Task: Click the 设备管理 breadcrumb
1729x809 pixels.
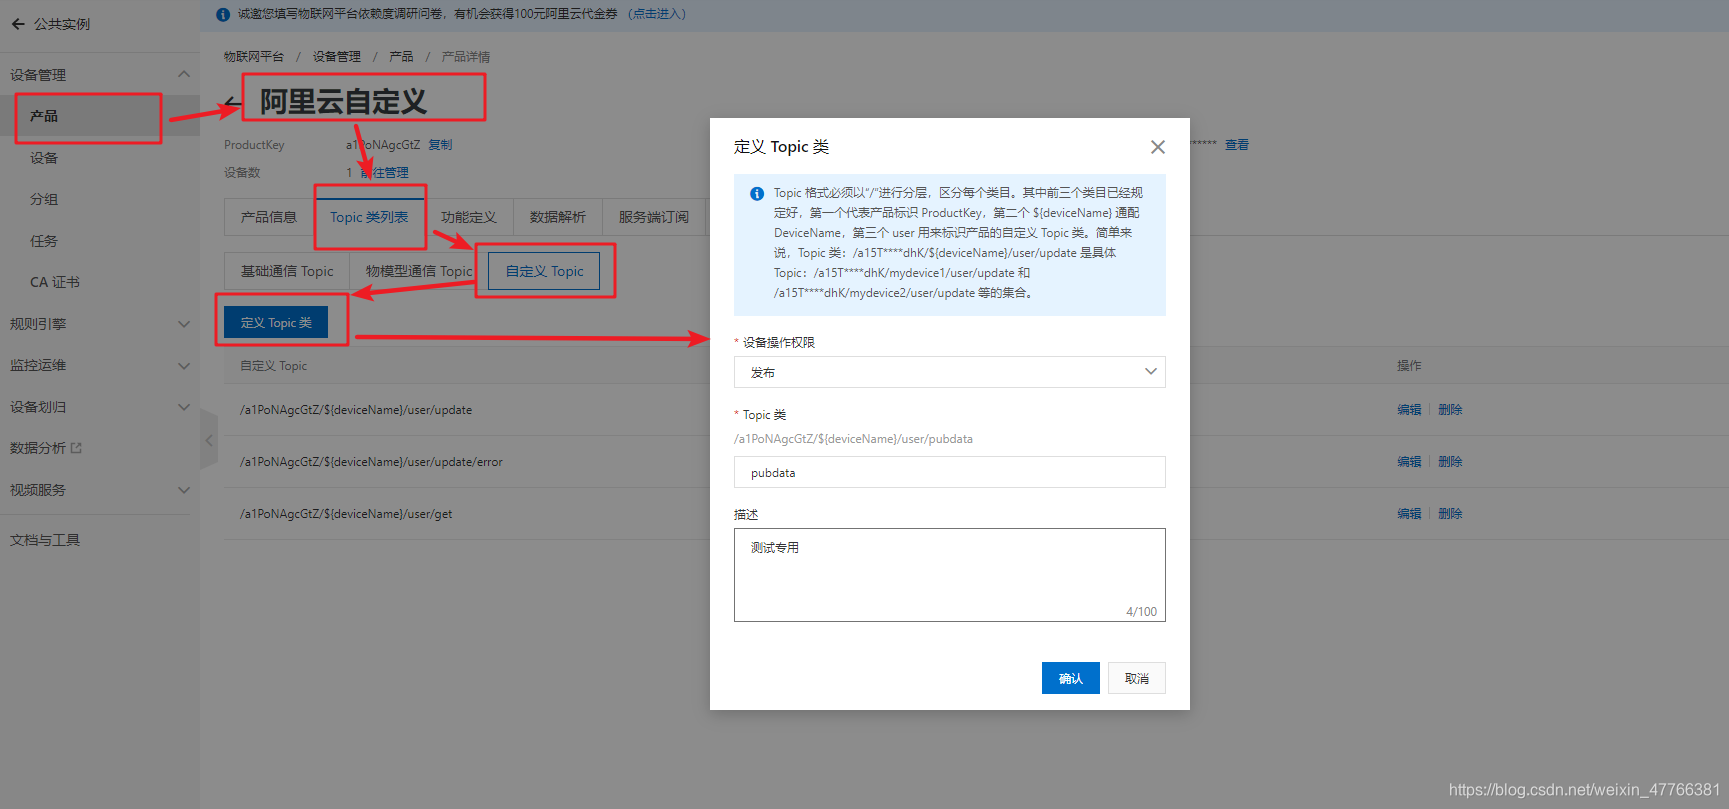Action: pos(337,57)
